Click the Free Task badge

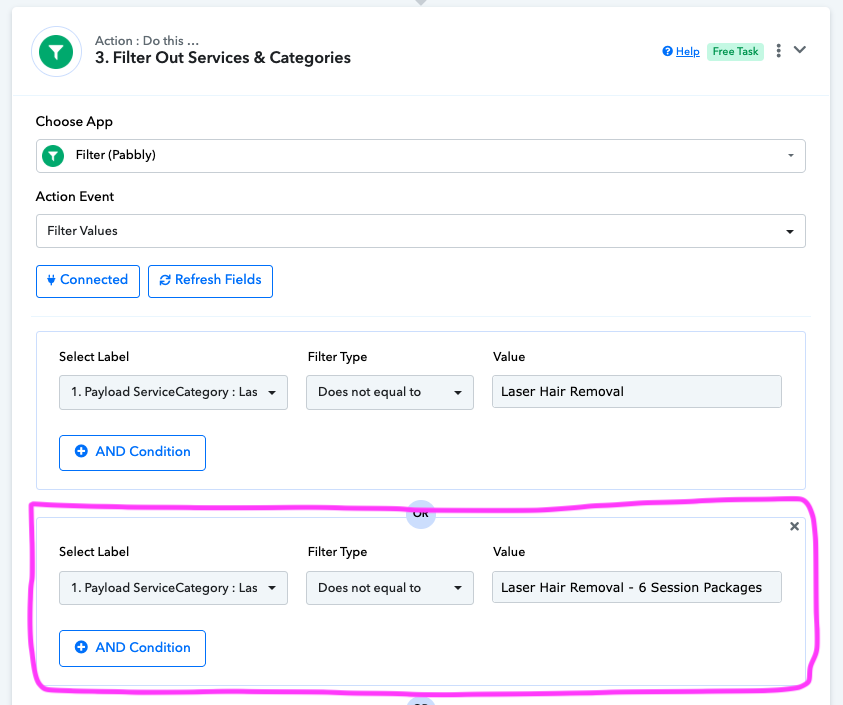coord(735,52)
